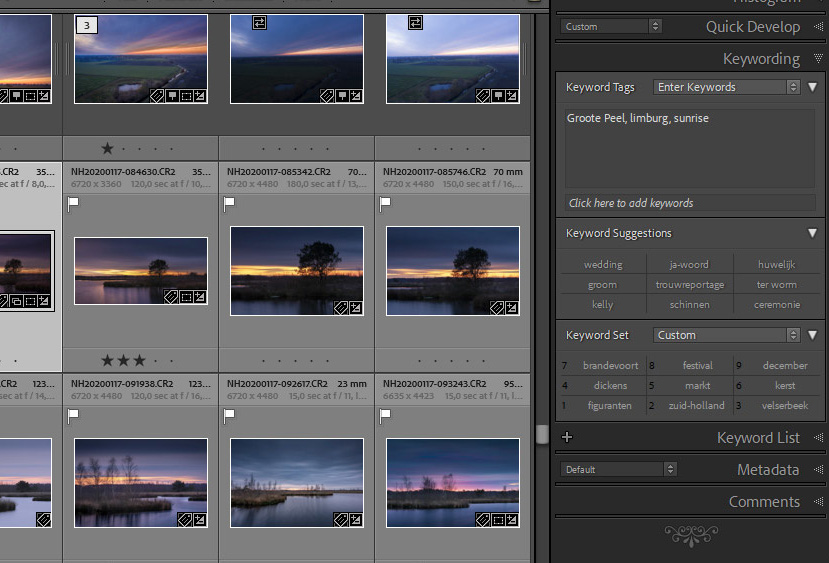829x563 pixels.
Task: Click sync badge on aerial photo above NH20200117-085746.CR2
Action: pyautogui.click(x=415, y=23)
